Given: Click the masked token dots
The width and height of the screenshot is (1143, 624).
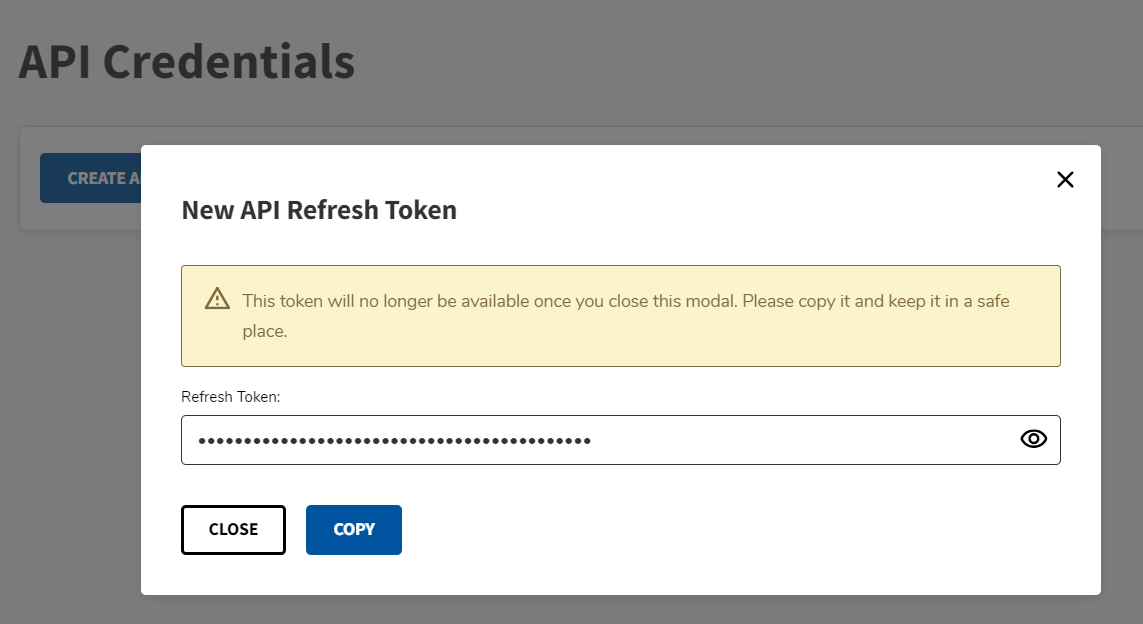Looking at the screenshot, I should pyautogui.click(x=394, y=440).
